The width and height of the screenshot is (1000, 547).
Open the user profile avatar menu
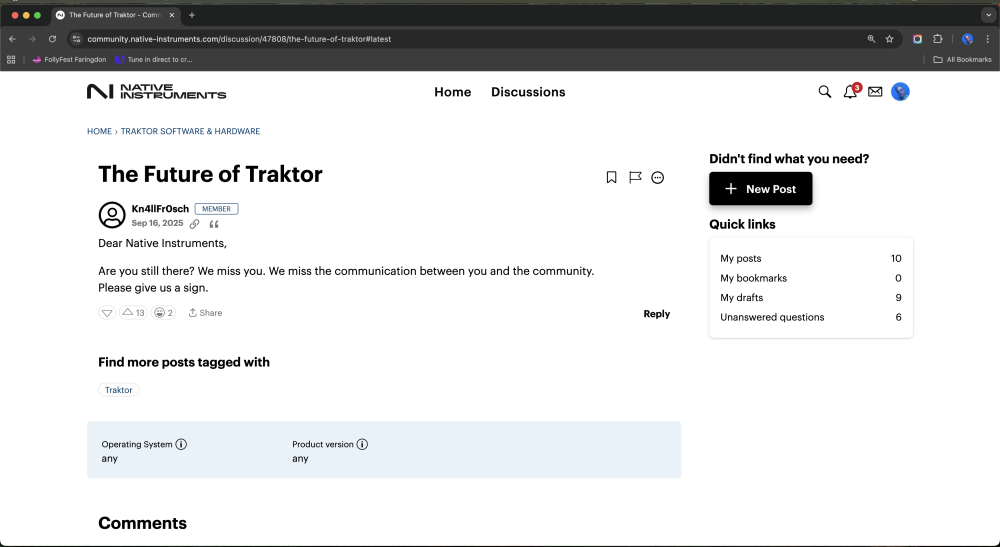[900, 92]
